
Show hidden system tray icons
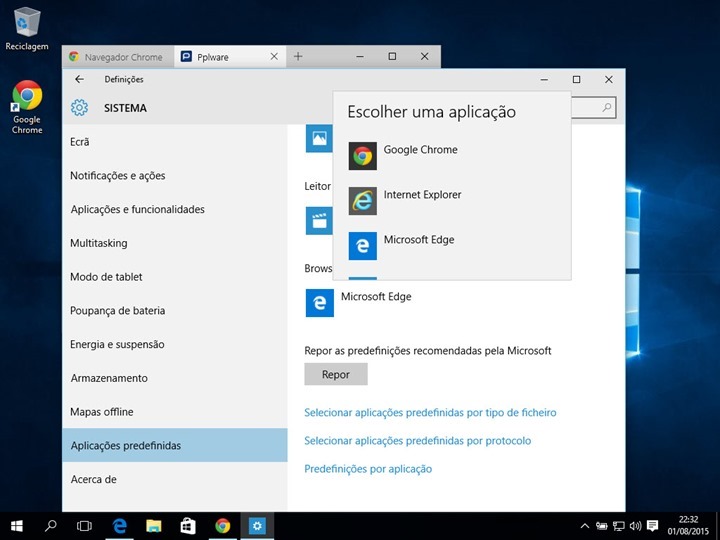[x=585, y=526]
